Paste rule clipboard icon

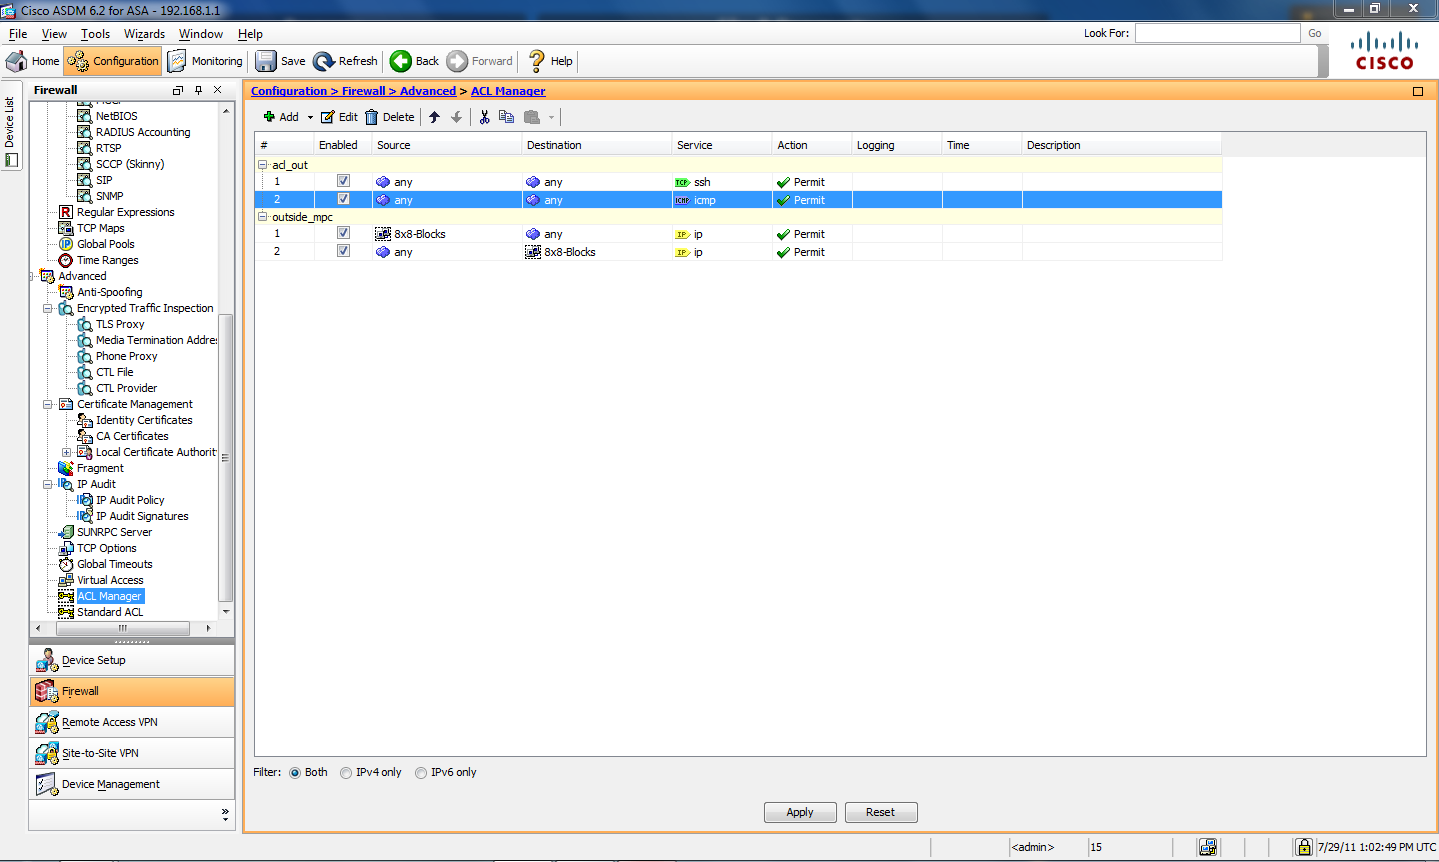click(x=532, y=117)
